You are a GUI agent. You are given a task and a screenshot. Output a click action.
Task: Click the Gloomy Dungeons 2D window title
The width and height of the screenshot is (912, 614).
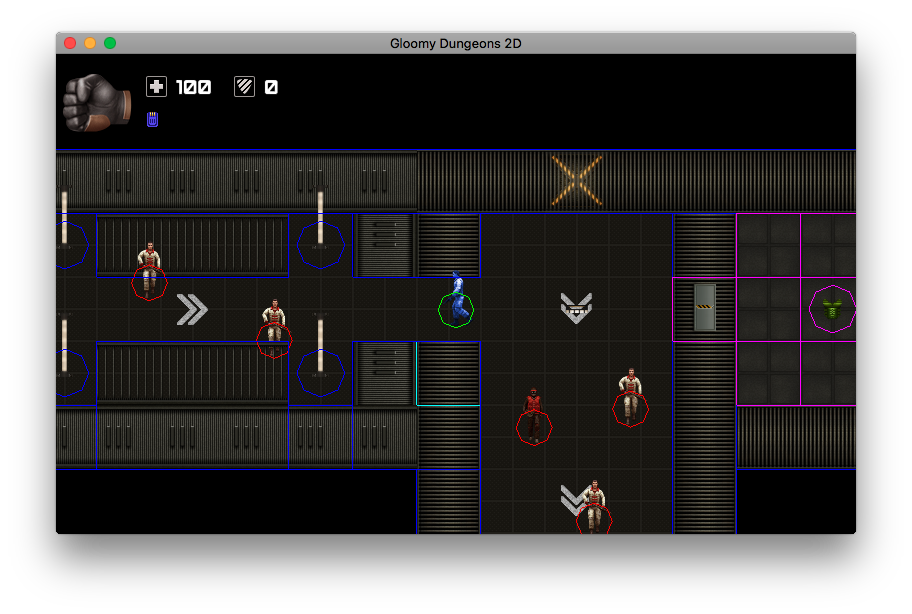coord(455,44)
